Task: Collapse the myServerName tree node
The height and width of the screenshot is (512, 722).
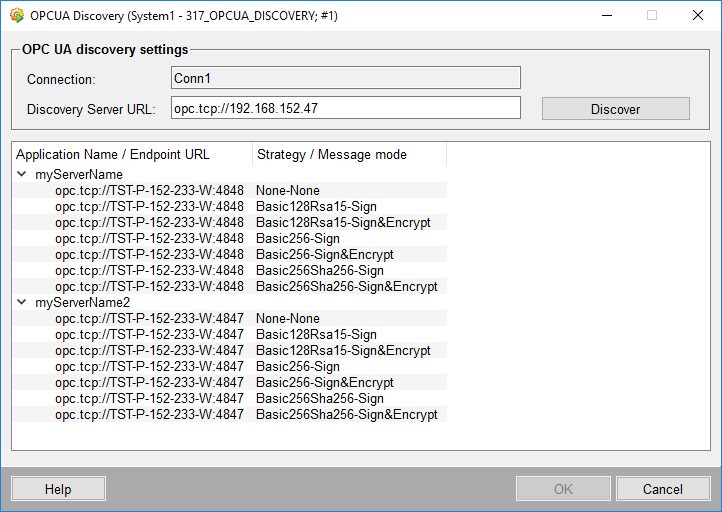Action: click(x=22, y=175)
